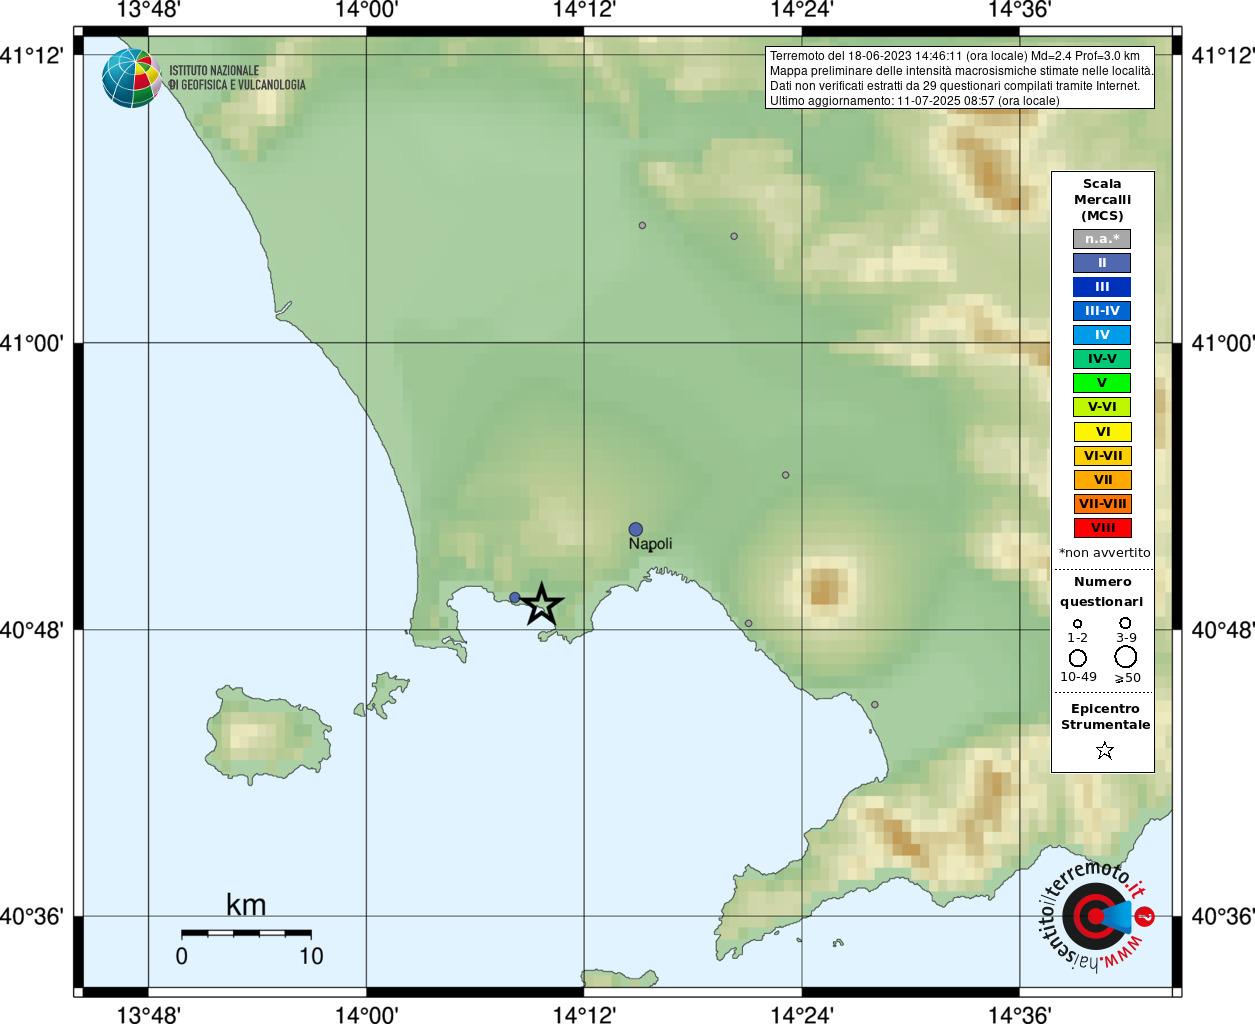1255x1024 pixels.
Task: Select the yellow VI intensity legend swatch
Action: pos(1102,432)
